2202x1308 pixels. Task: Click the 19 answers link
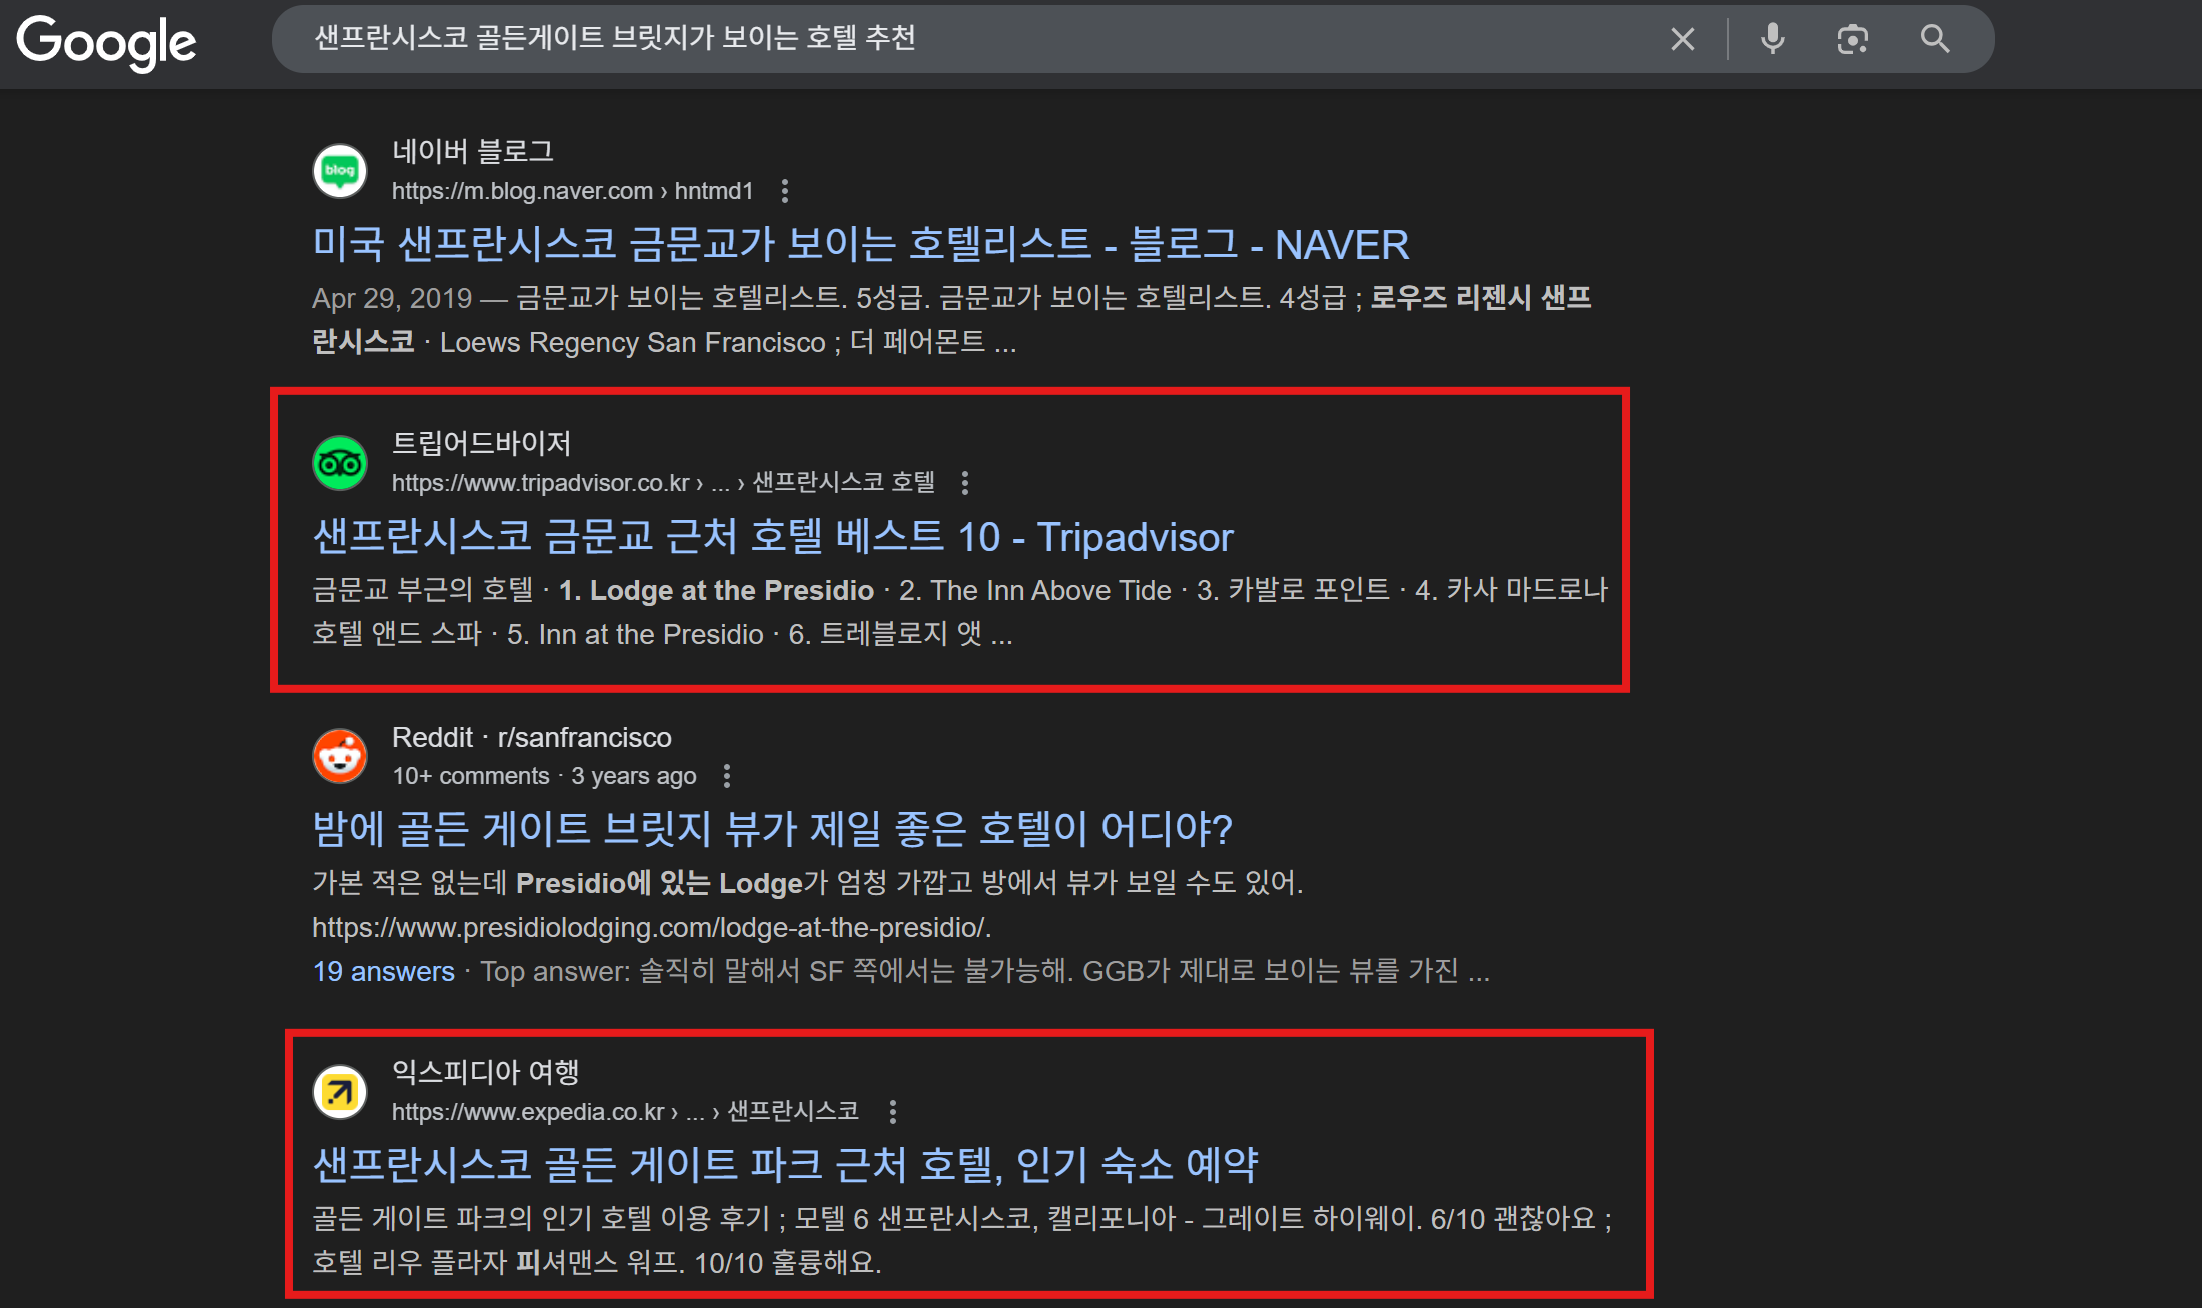[x=383, y=971]
